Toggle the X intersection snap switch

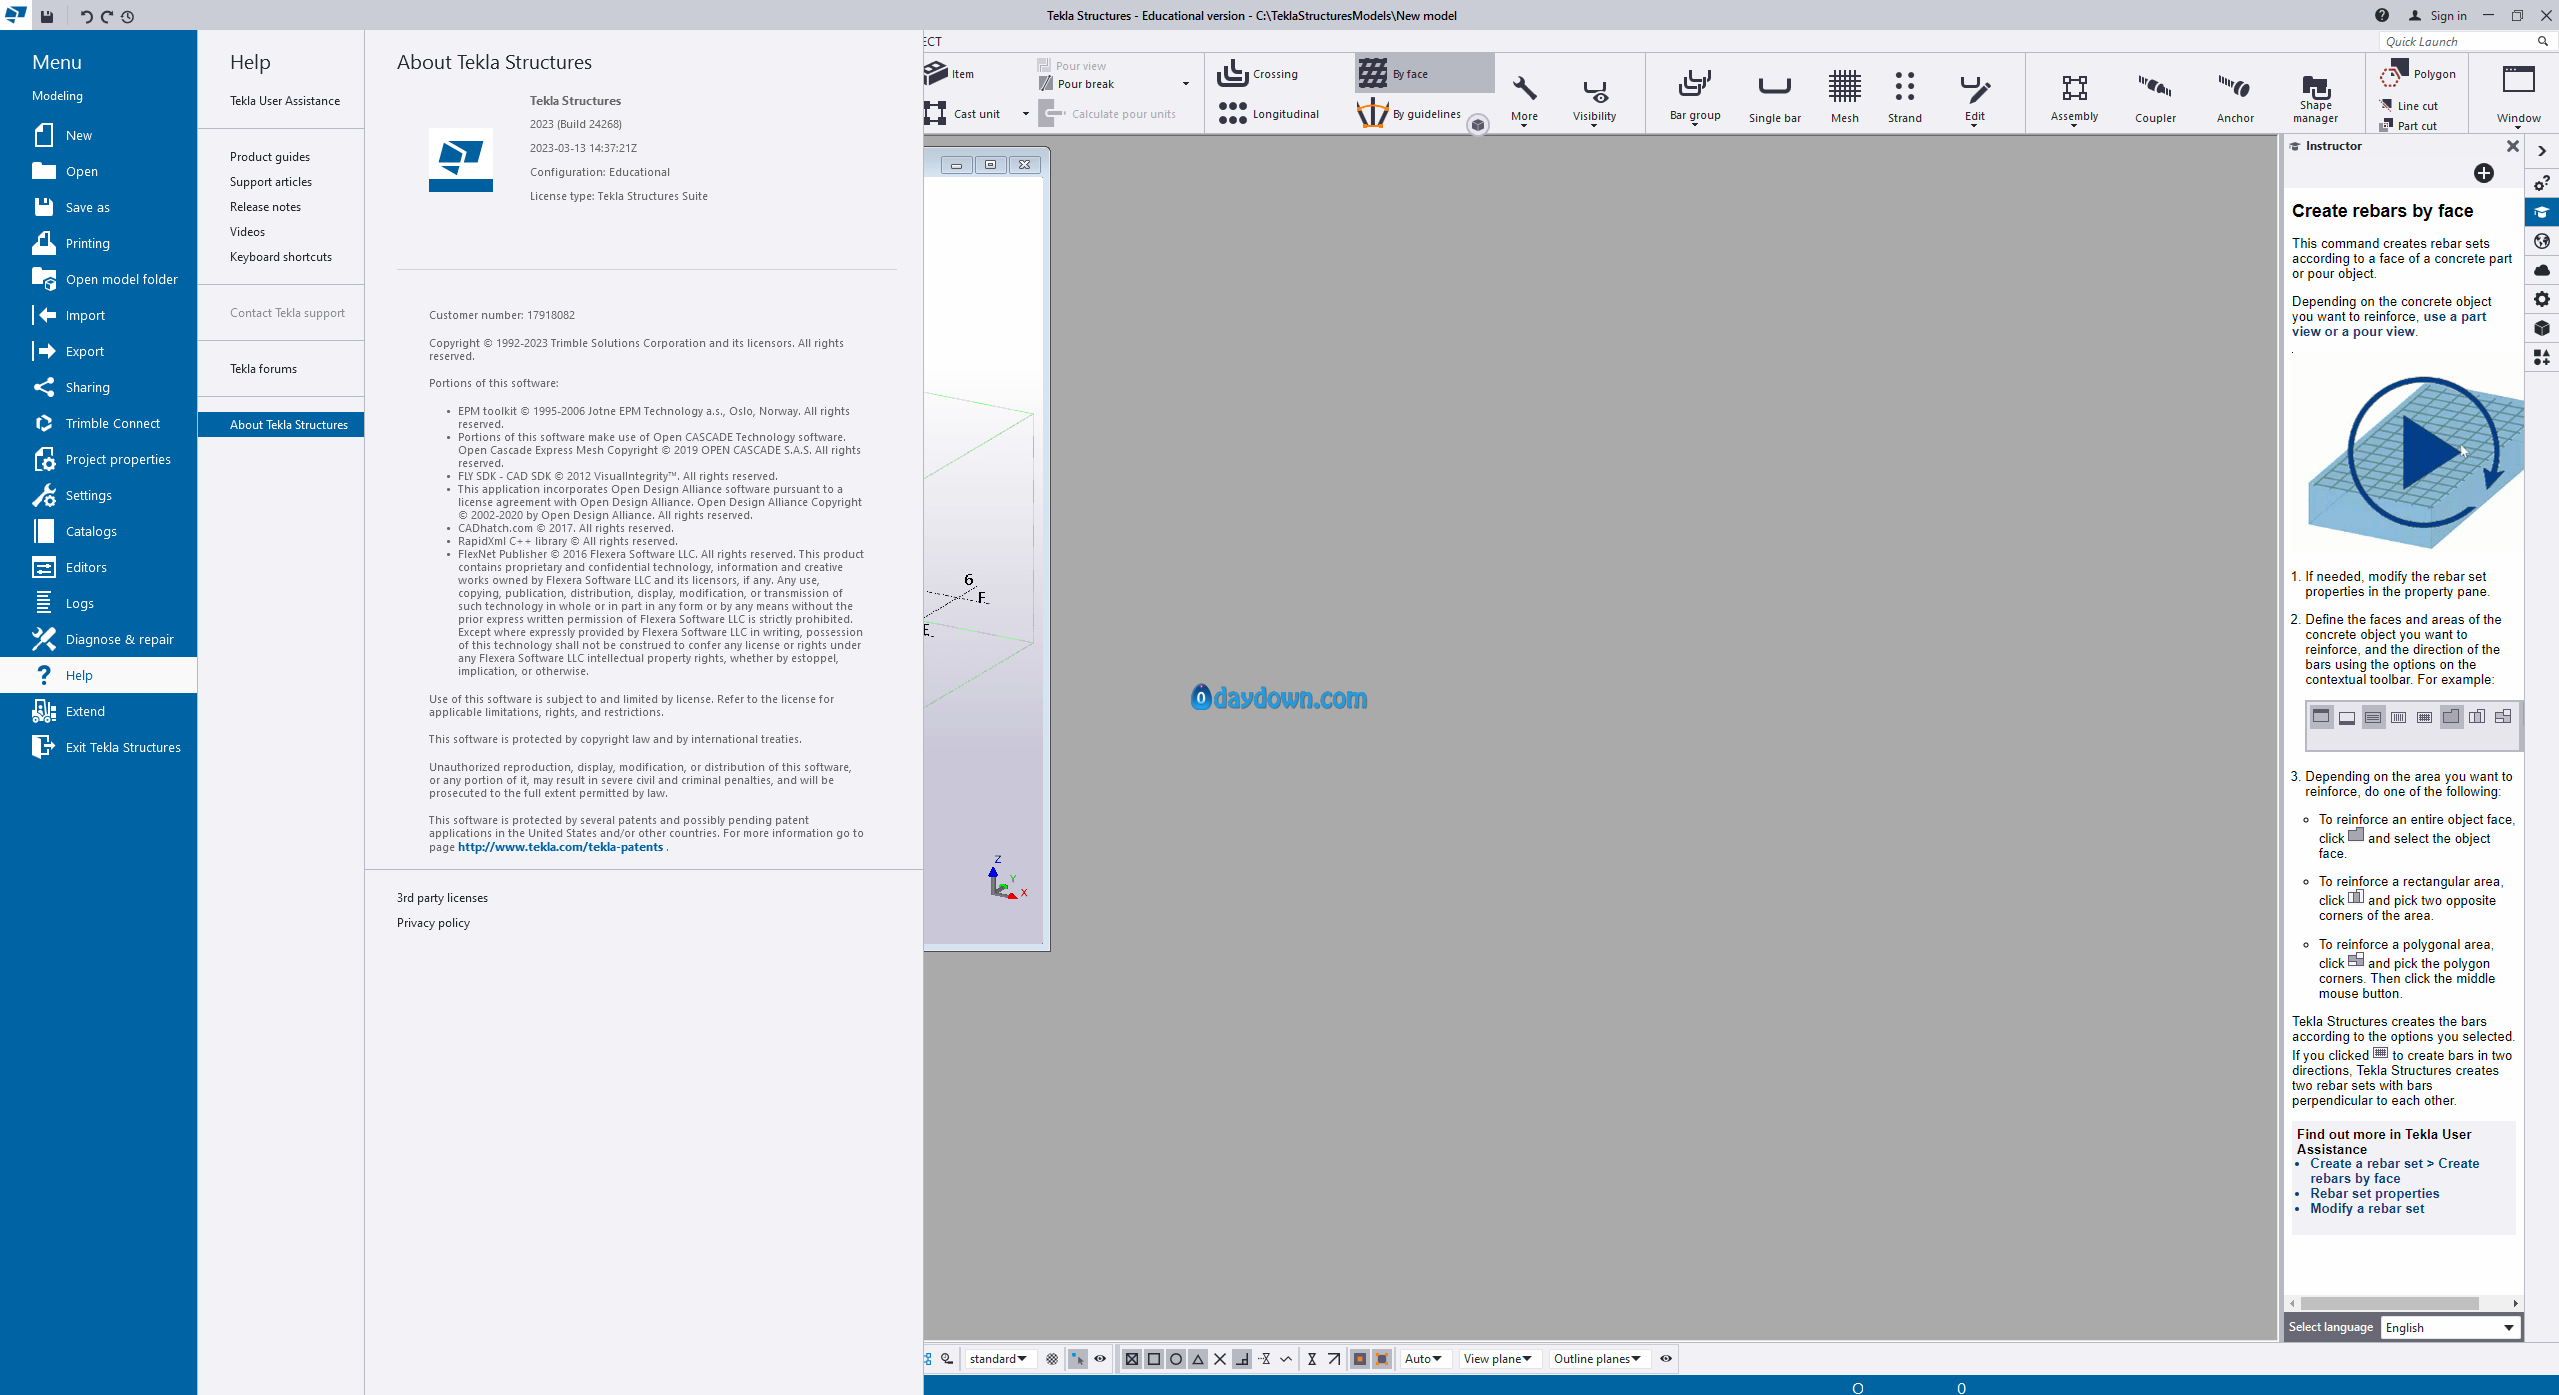coord(1220,1359)
